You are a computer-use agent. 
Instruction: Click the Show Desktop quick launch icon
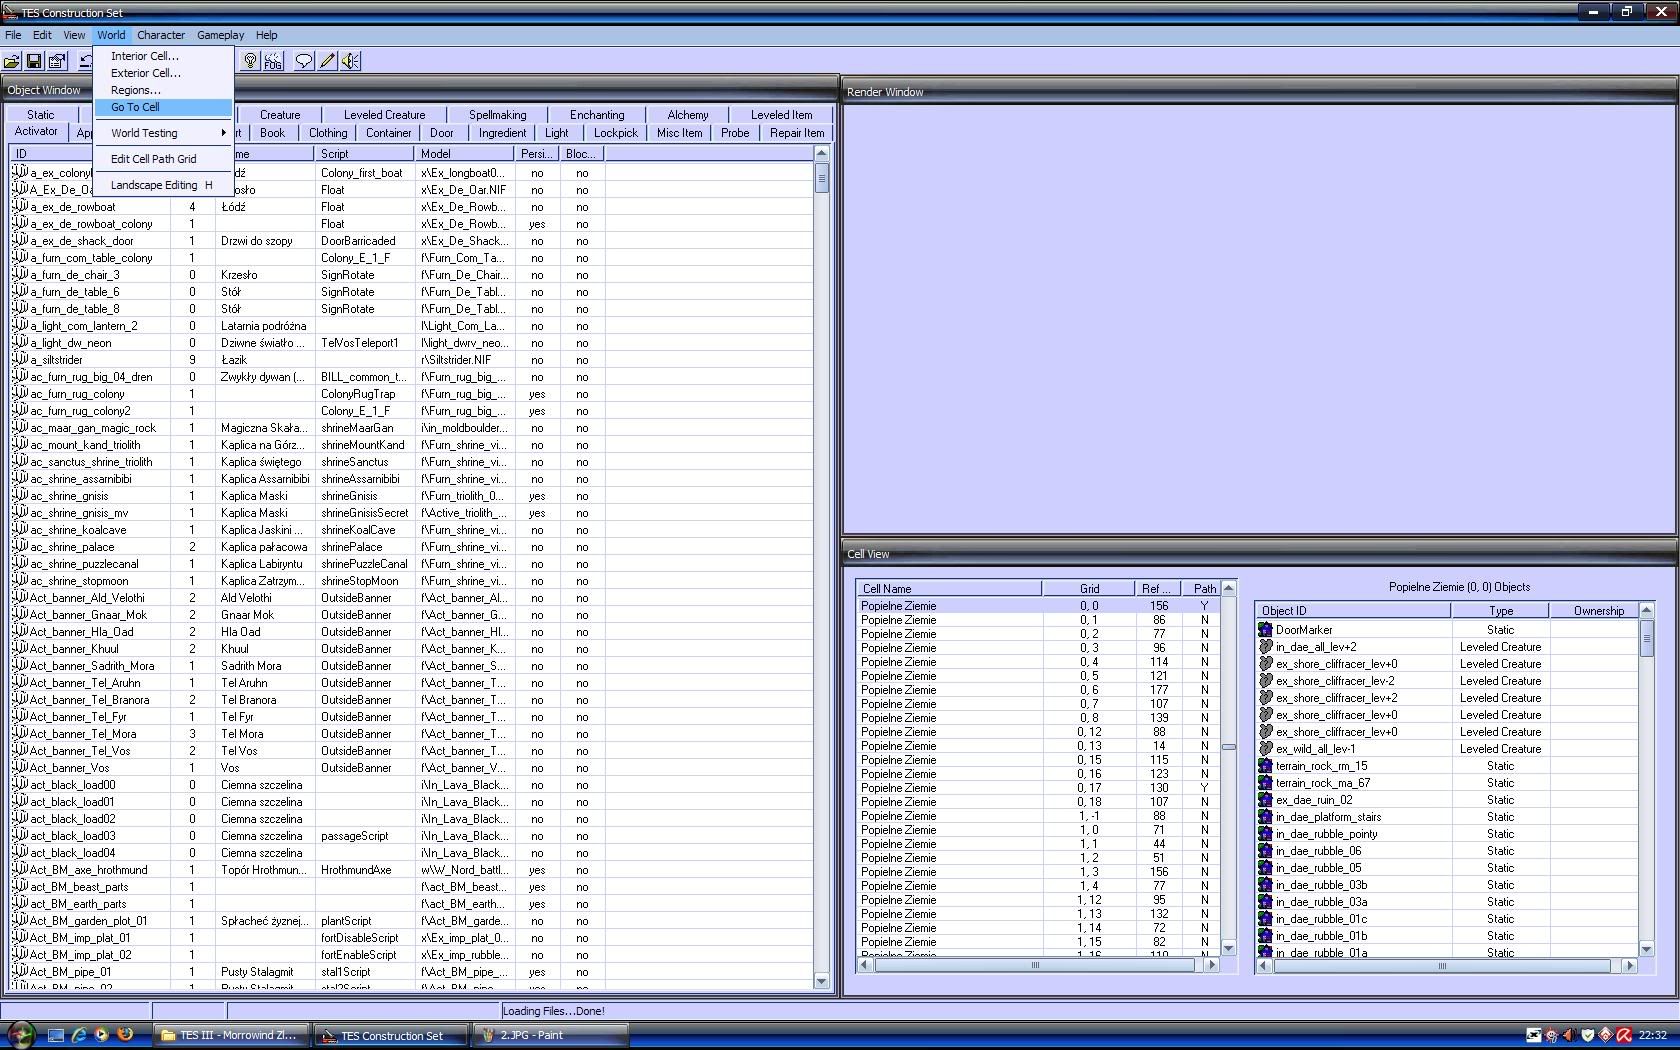click(56, 1035)
